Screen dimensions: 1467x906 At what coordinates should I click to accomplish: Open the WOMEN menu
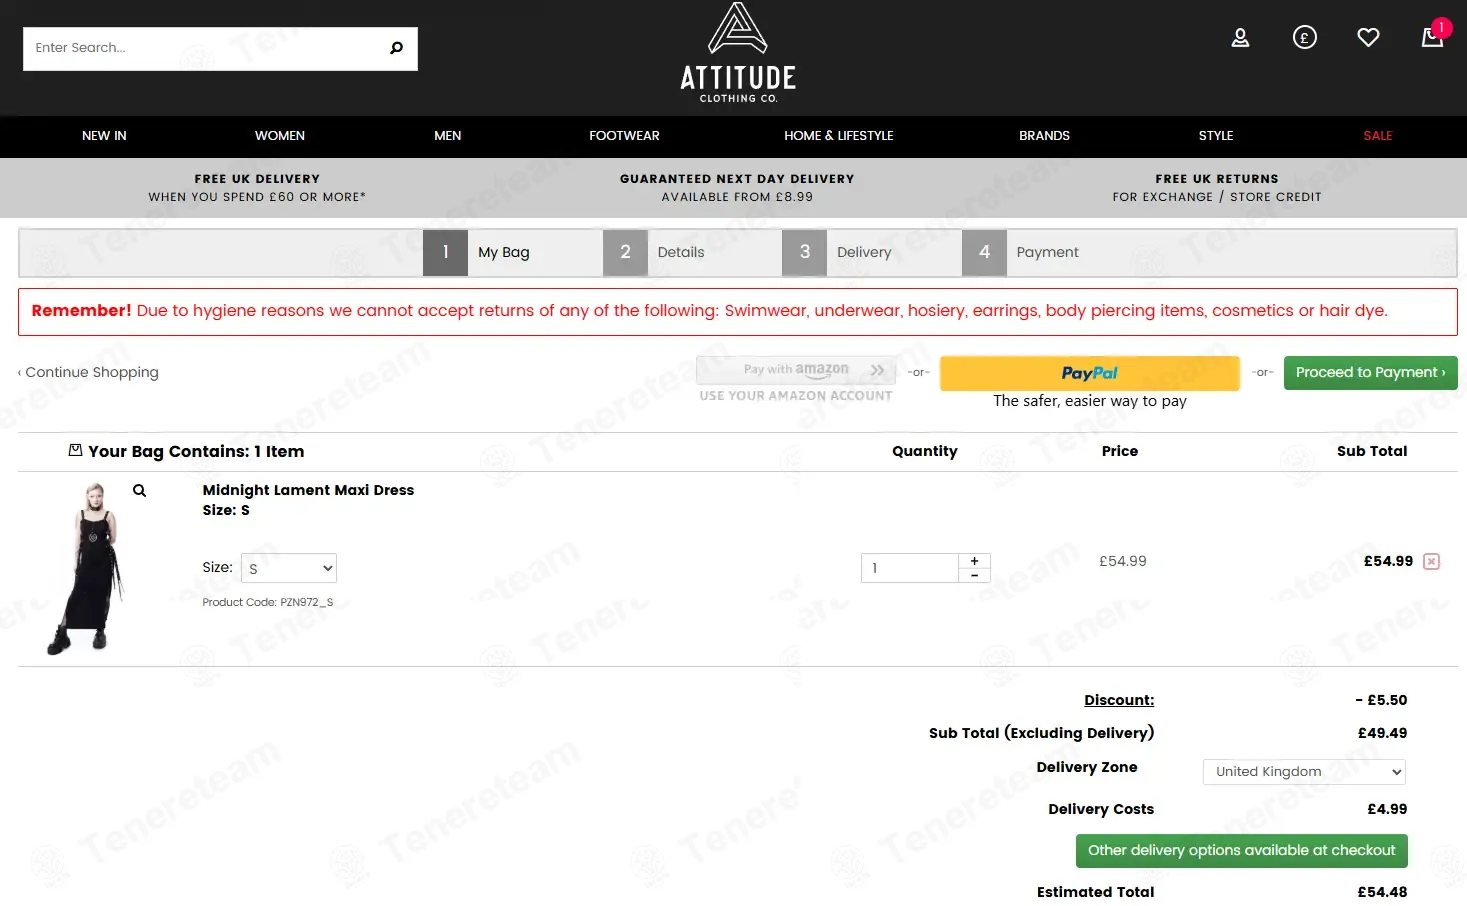[x=280, y=136]
